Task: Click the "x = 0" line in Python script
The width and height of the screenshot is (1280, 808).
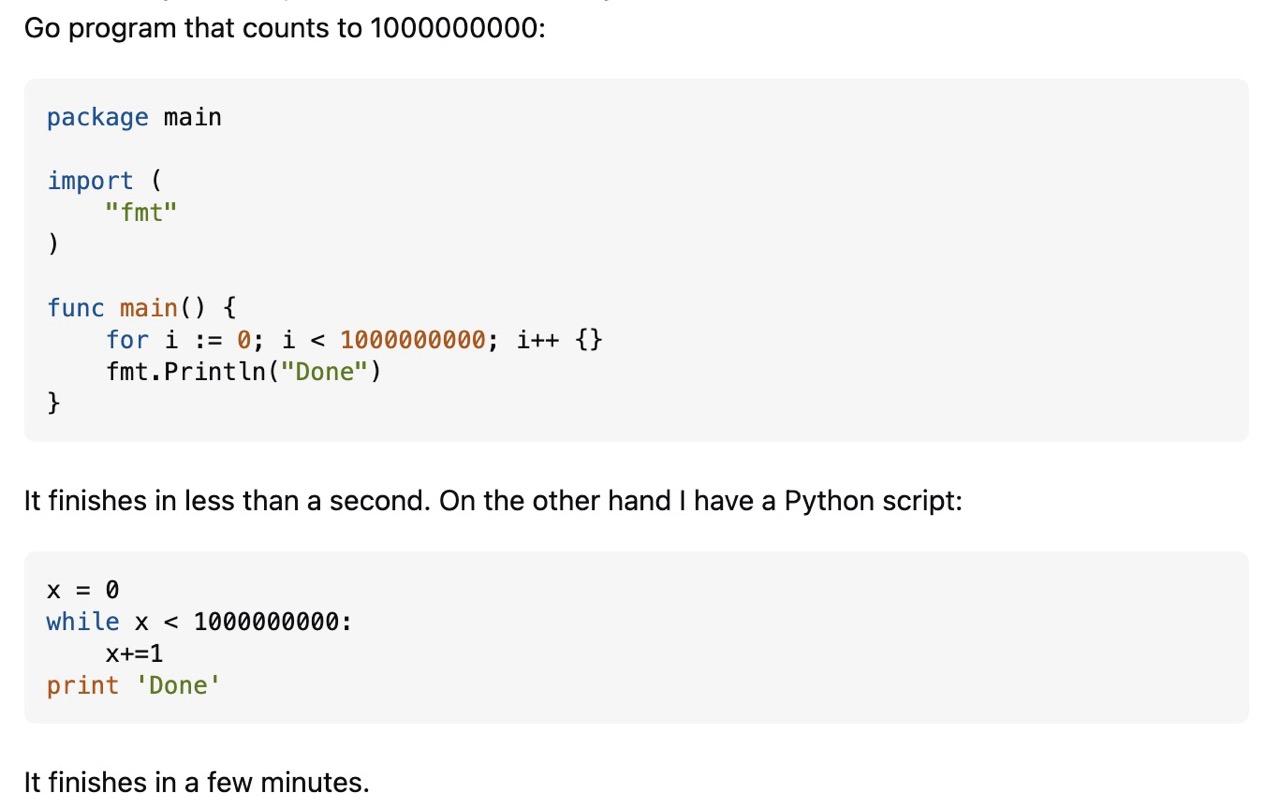Action: pyautogui.click(x=83, y=590)
